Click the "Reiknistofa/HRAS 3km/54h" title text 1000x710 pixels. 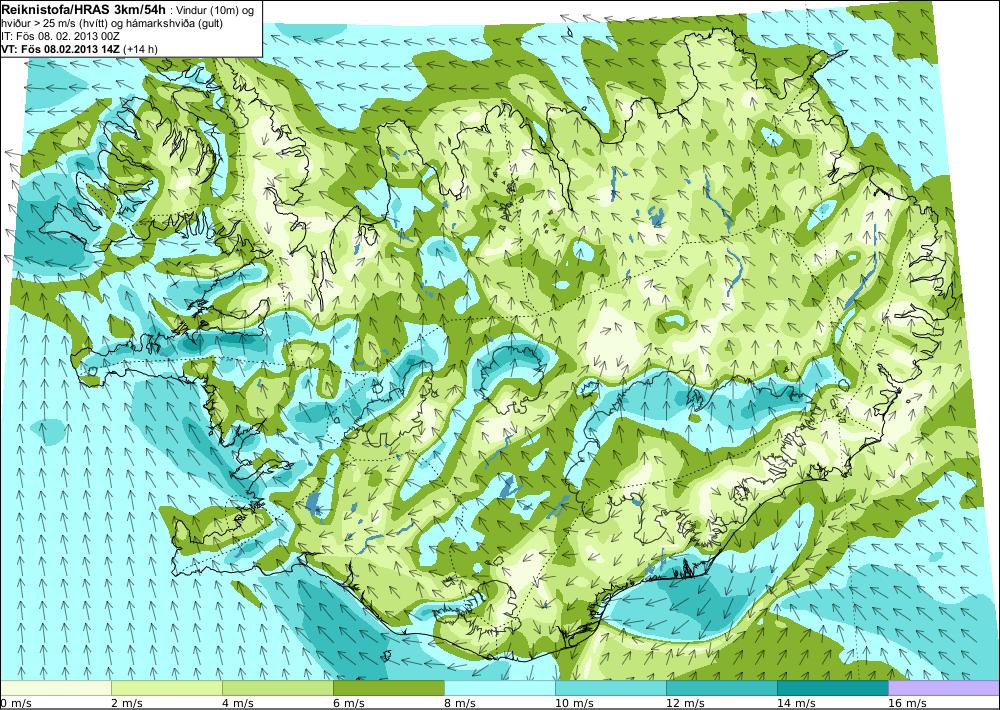[x=82, y=9]
